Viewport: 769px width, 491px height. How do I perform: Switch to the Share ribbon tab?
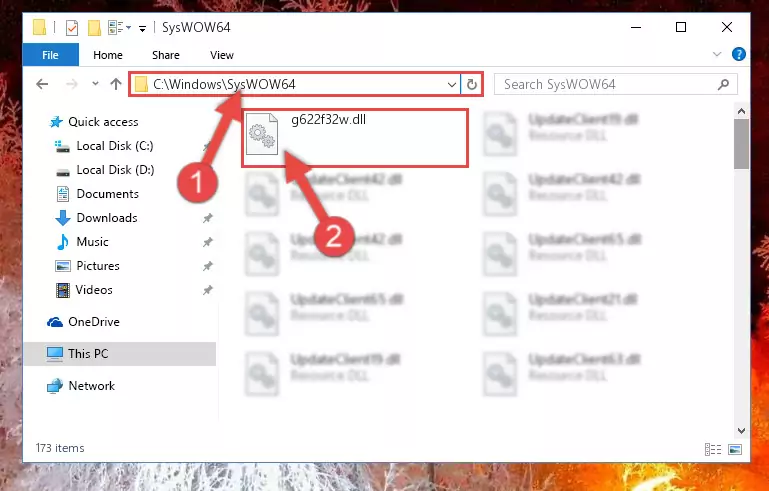click(166, 55)
